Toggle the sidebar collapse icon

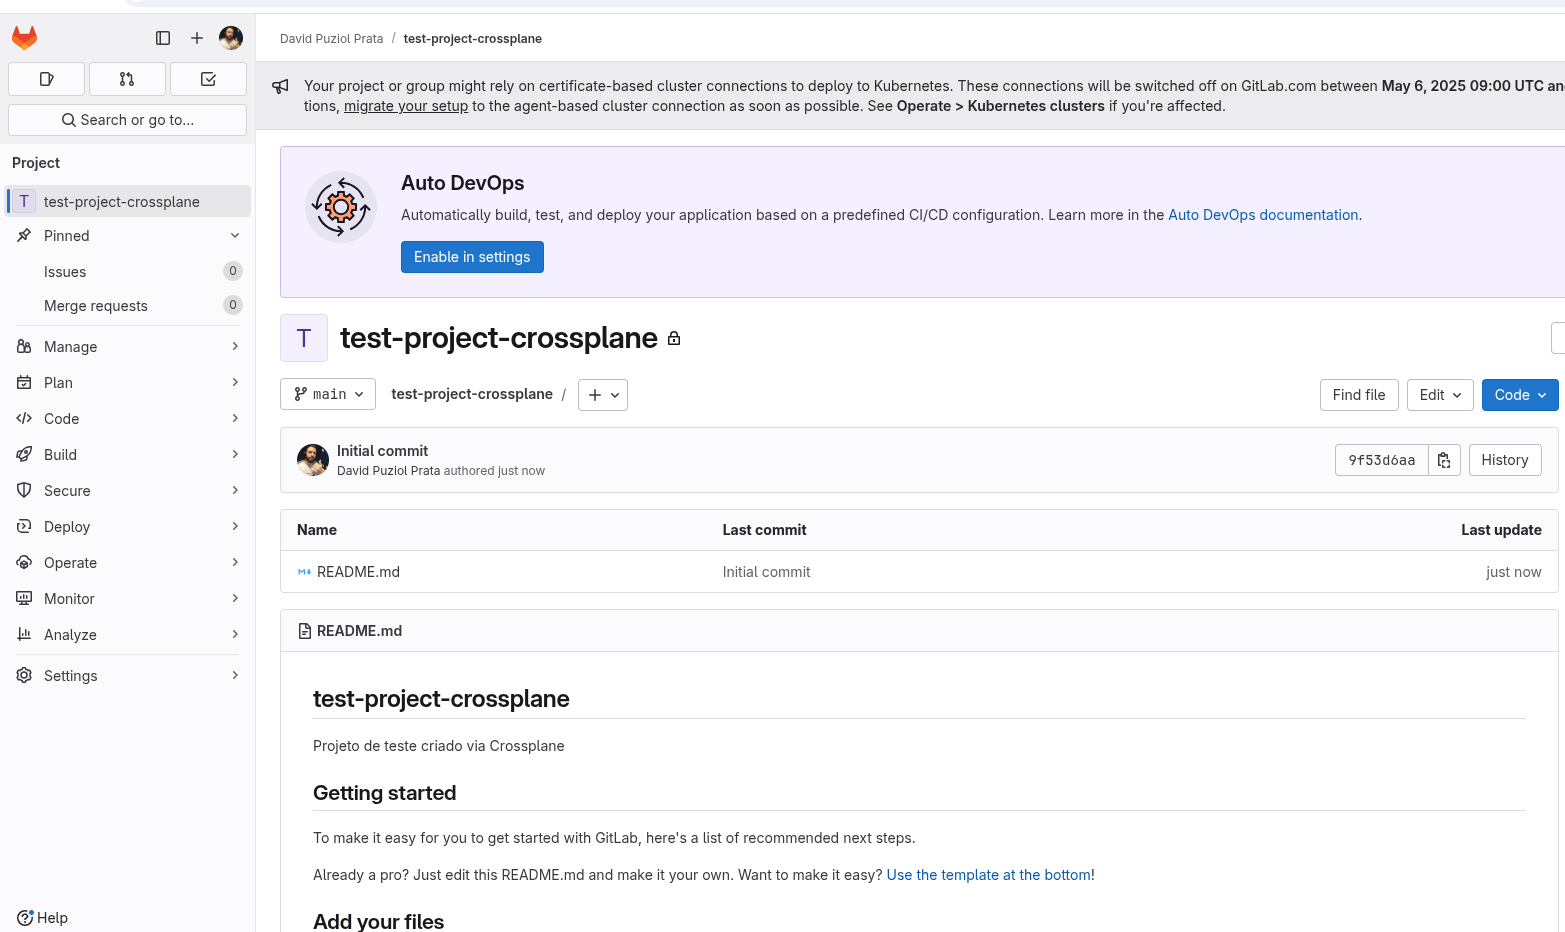(163, 38)
